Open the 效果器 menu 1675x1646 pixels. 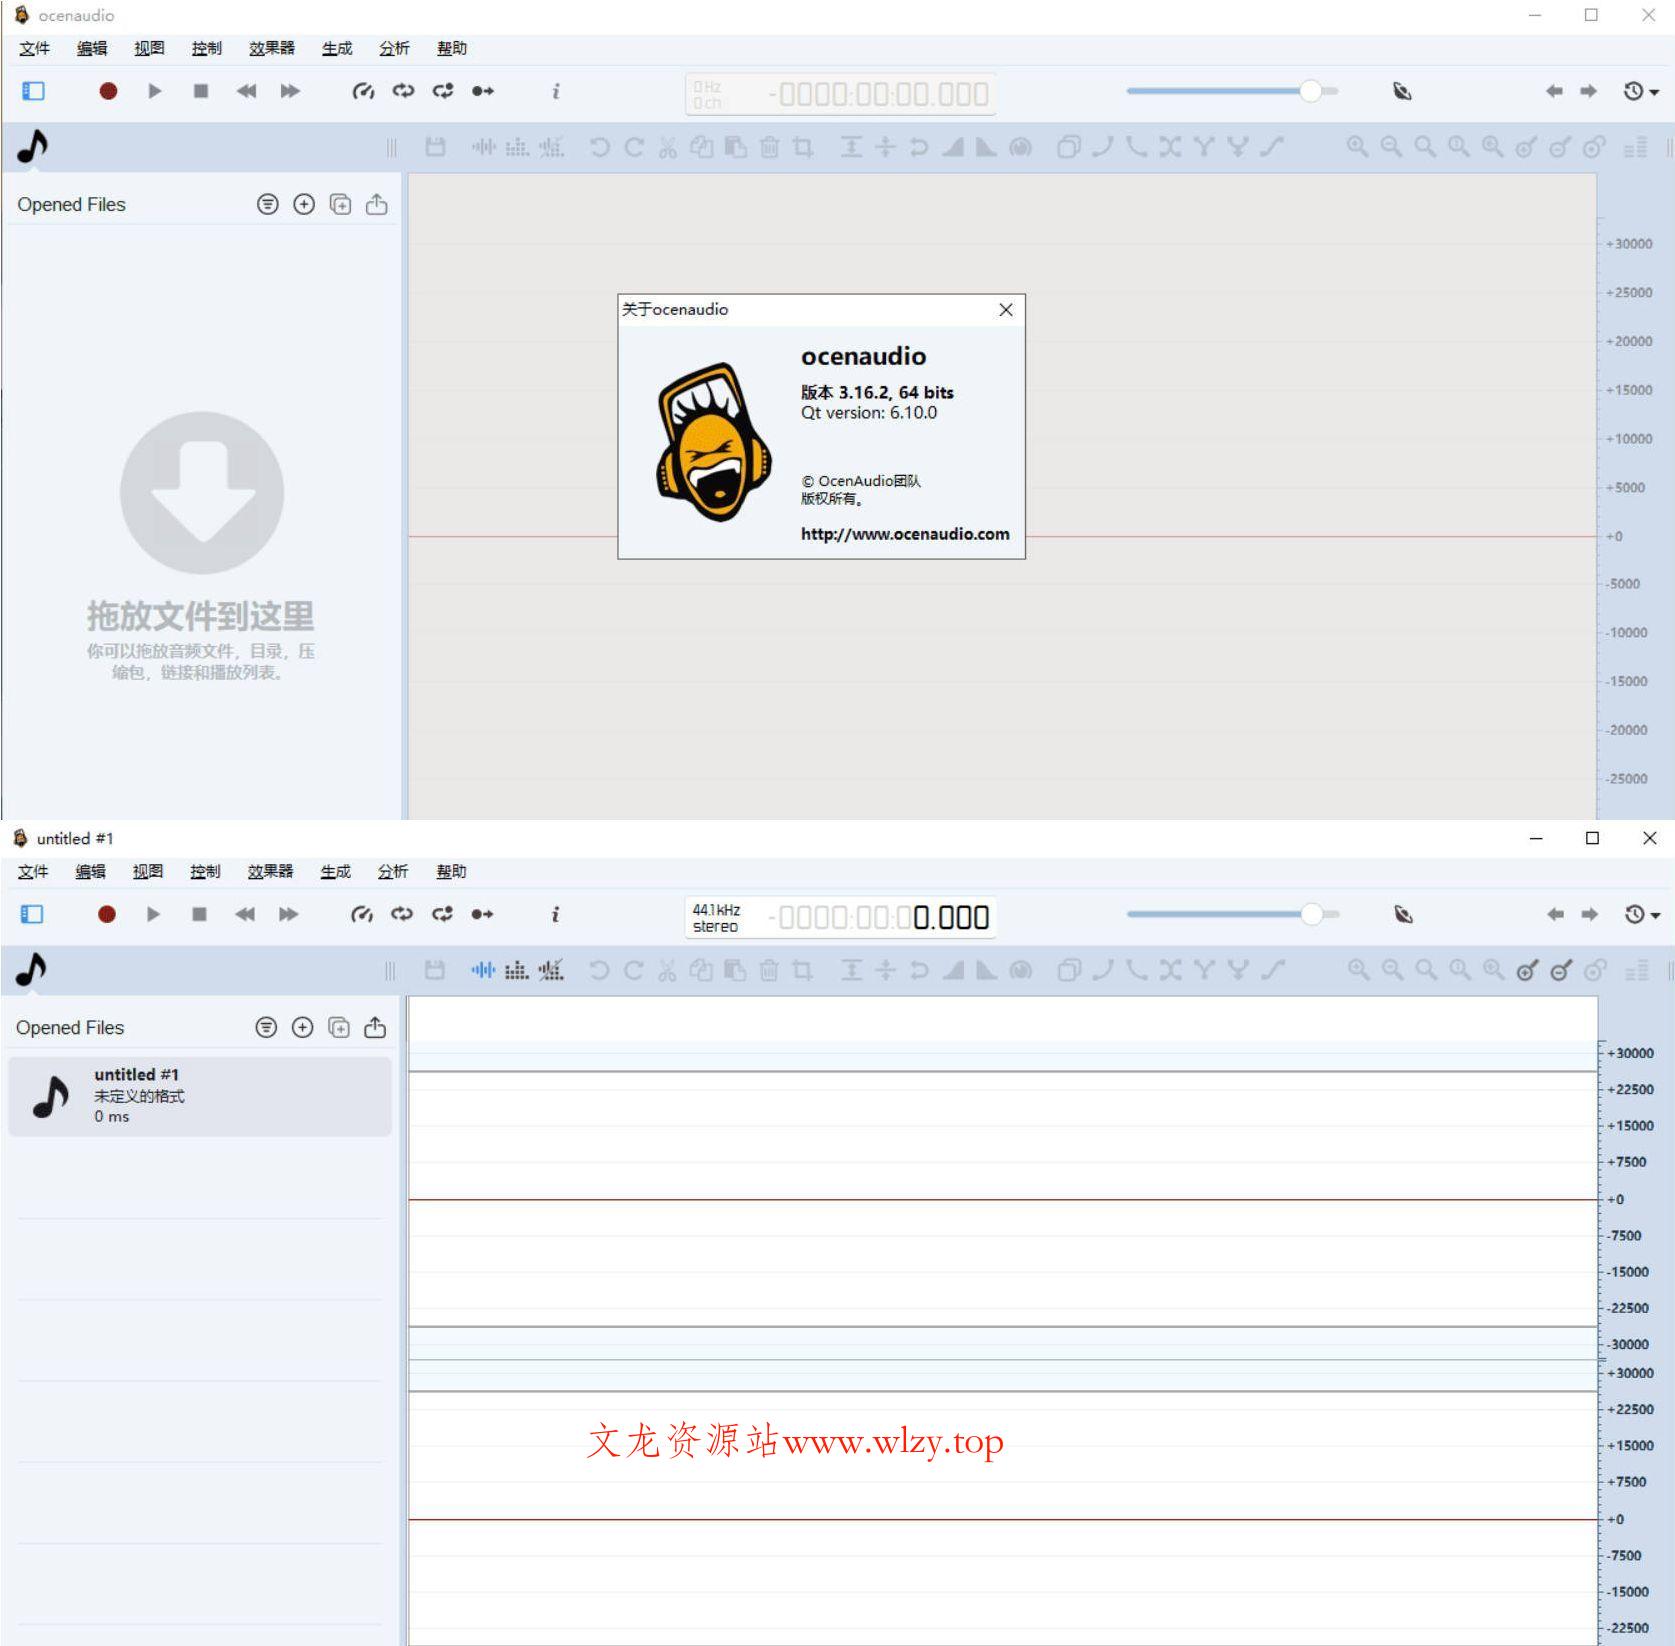tap(271, 47)
